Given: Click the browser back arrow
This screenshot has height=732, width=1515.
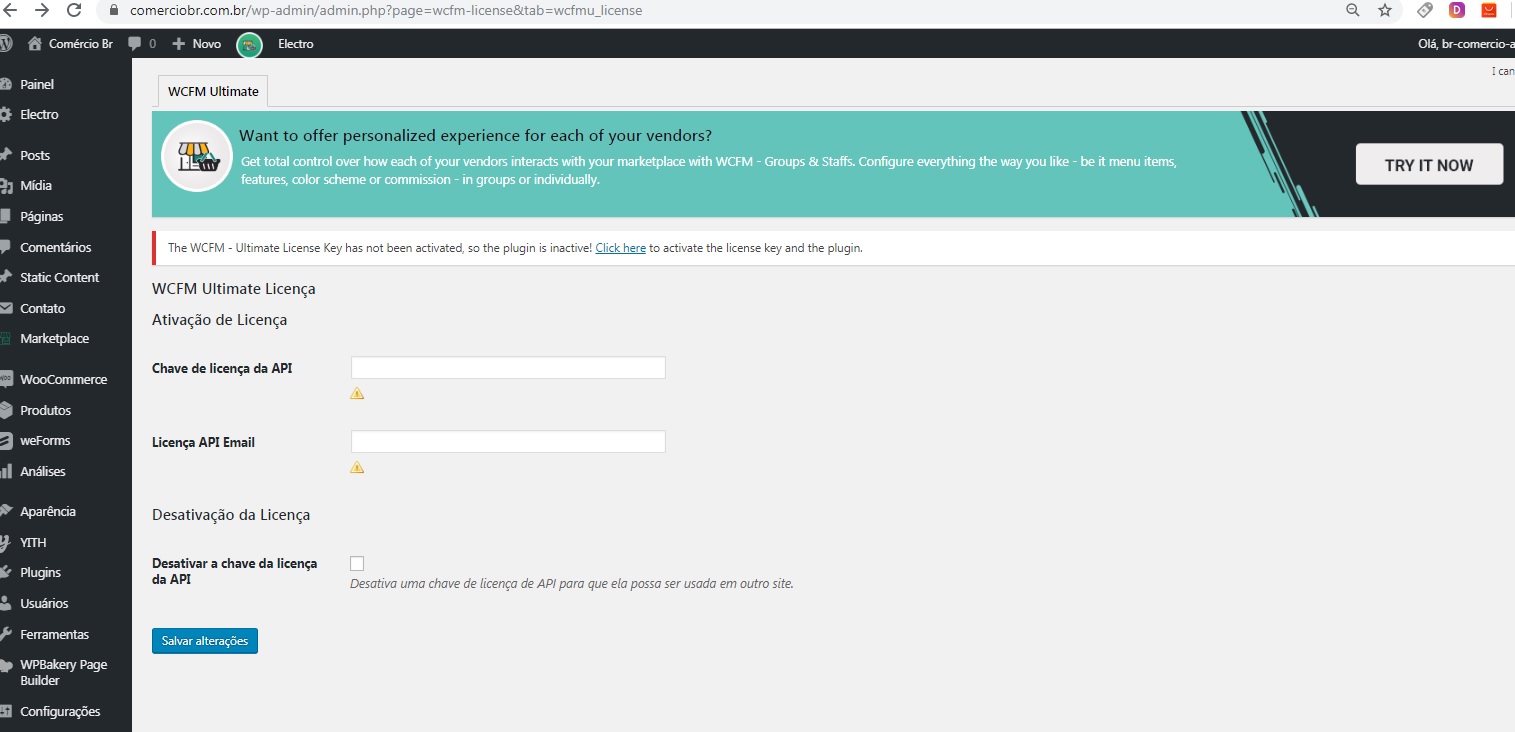Looking at the screenshot, I should (x=10, y=10).
